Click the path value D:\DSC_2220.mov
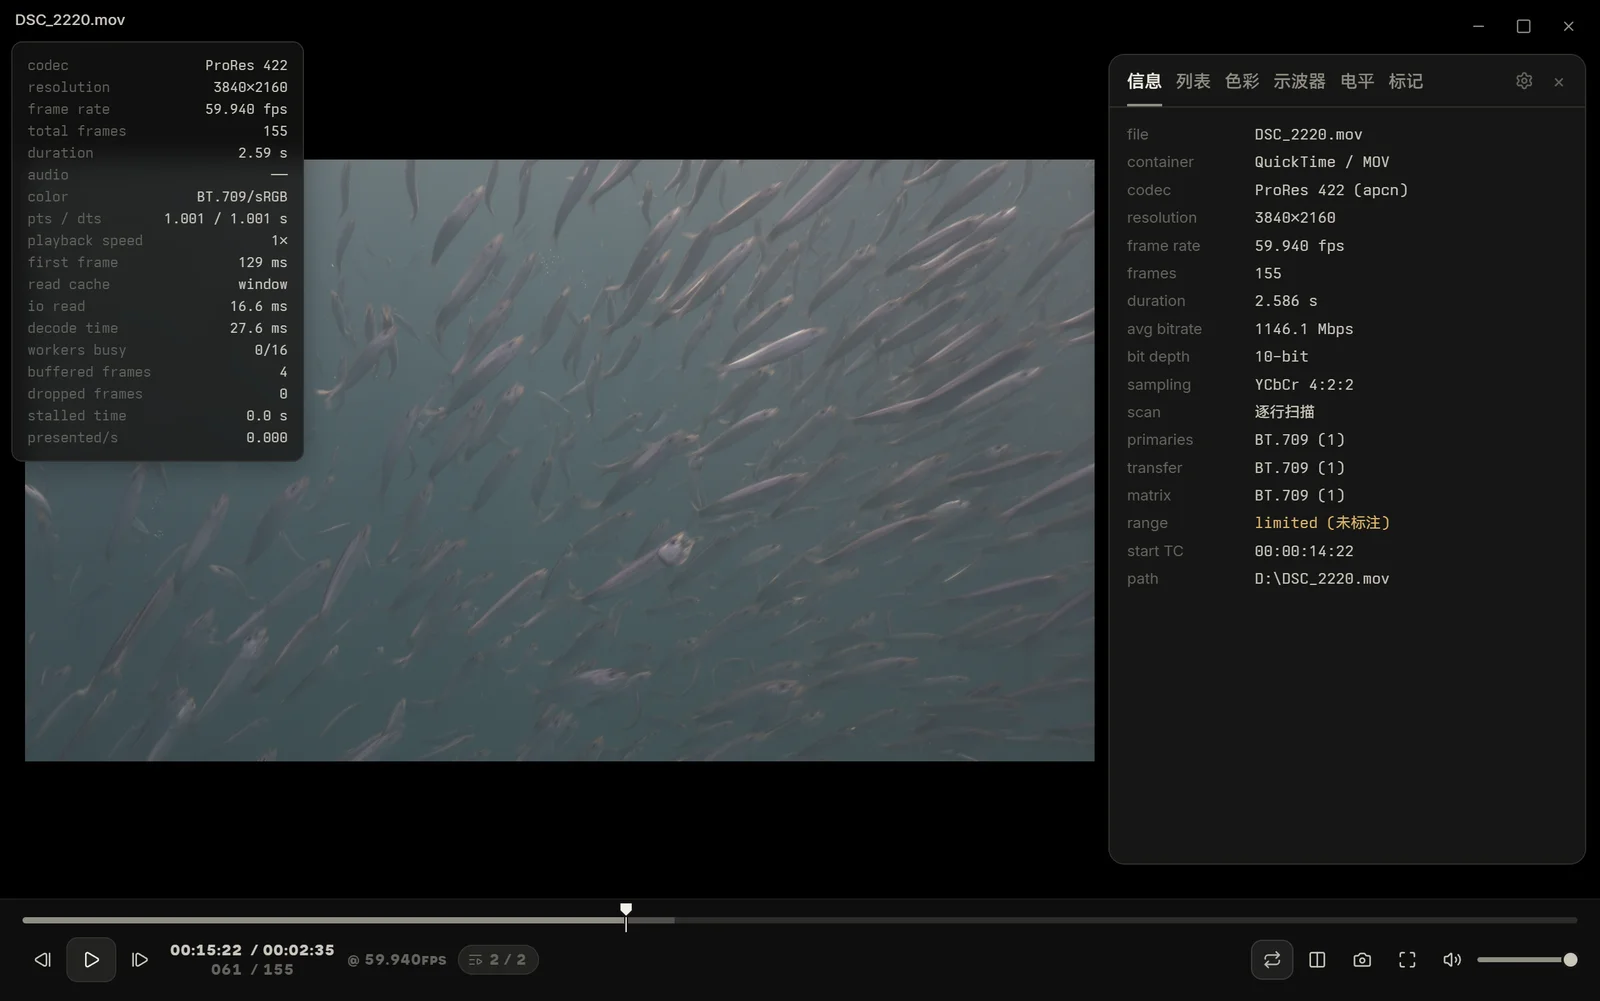Screen dimensions: 1600x1001 click(x=1322, y=579)
